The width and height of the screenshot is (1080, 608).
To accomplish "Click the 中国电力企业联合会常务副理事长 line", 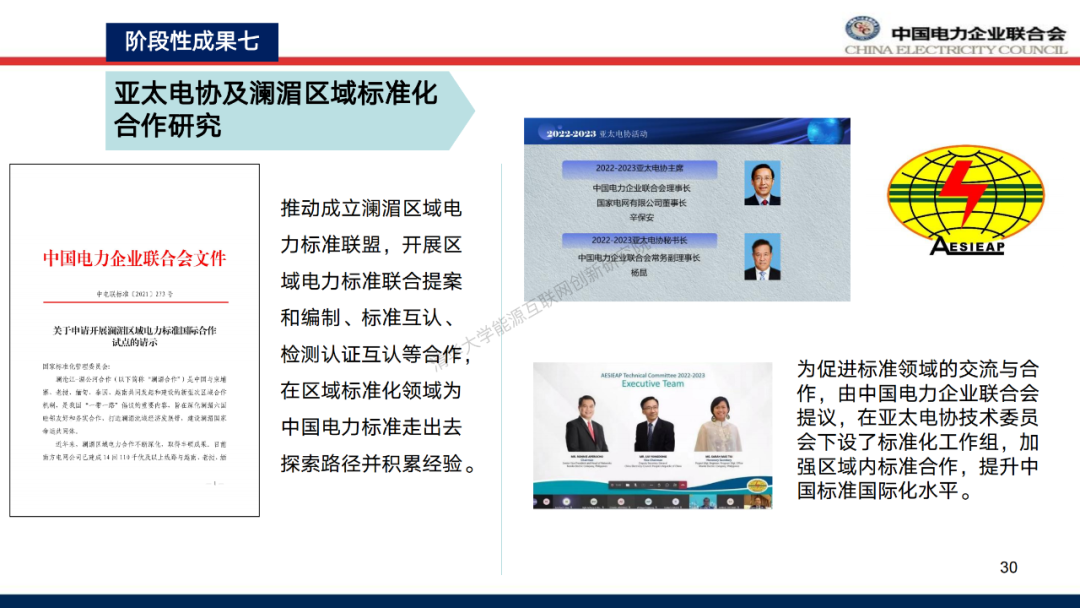I will click(639, 258).
